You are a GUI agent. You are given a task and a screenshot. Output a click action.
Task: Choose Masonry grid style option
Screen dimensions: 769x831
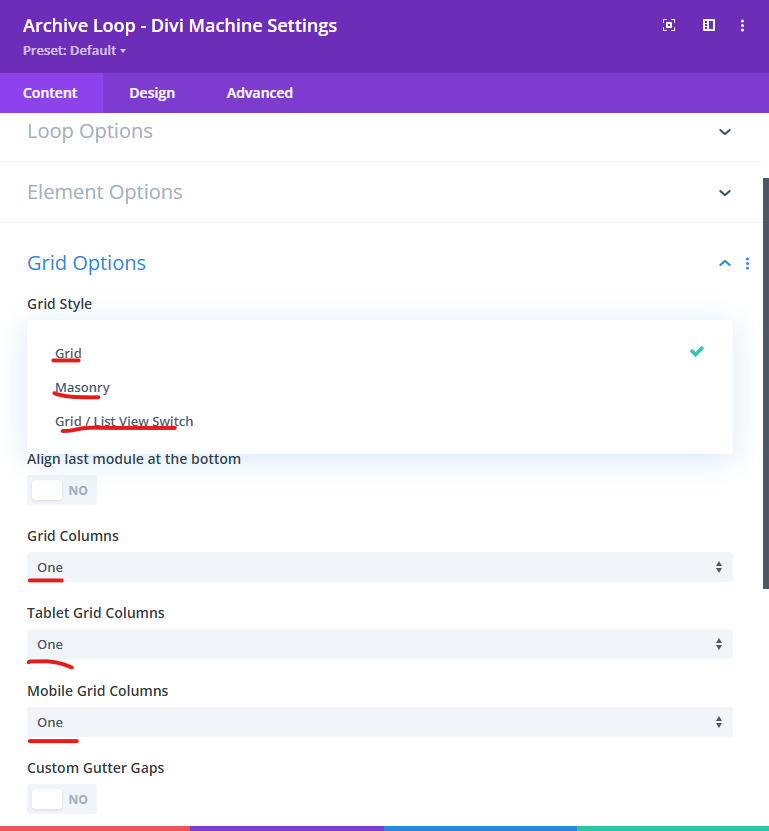[x=83, y=387]
